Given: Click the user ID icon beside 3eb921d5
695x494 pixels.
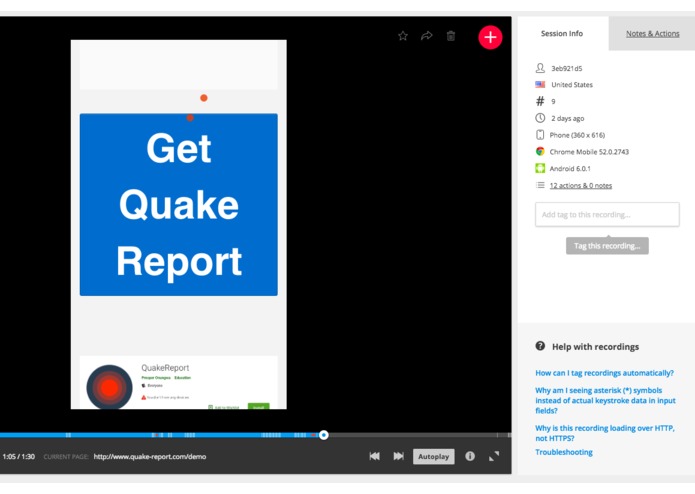Looking at the screenshot, I should [x=540, y=68].
